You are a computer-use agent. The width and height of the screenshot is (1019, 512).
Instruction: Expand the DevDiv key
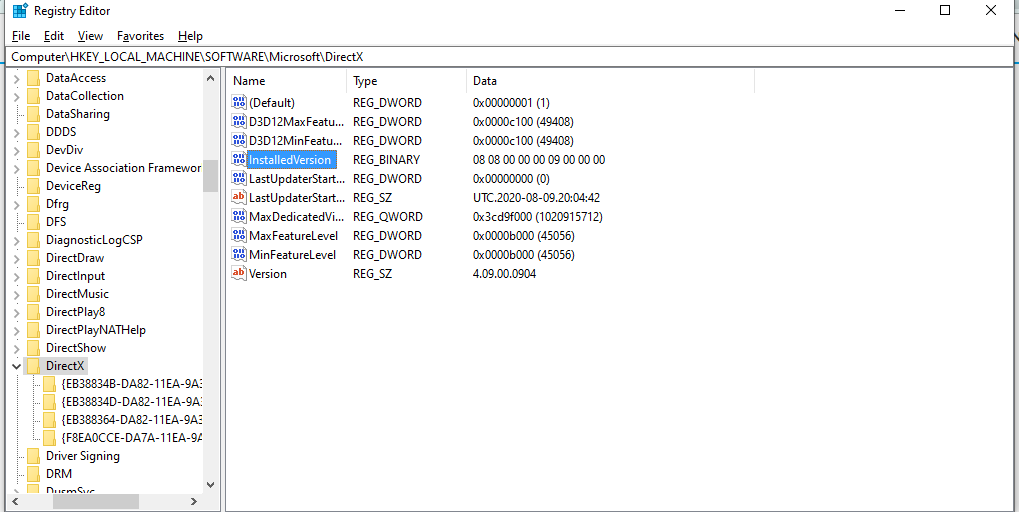coord(17,150)
